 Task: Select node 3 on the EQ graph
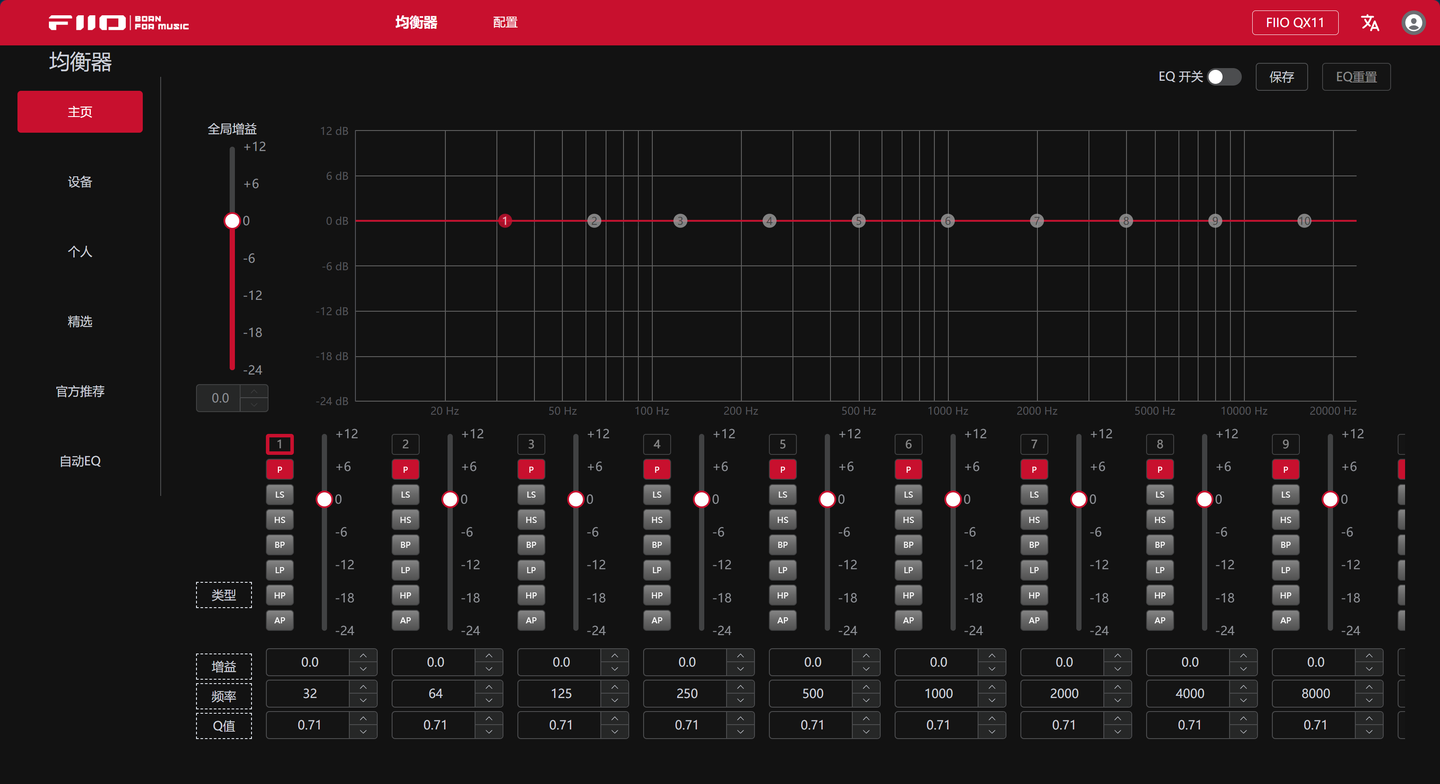(x=680, y=221)
